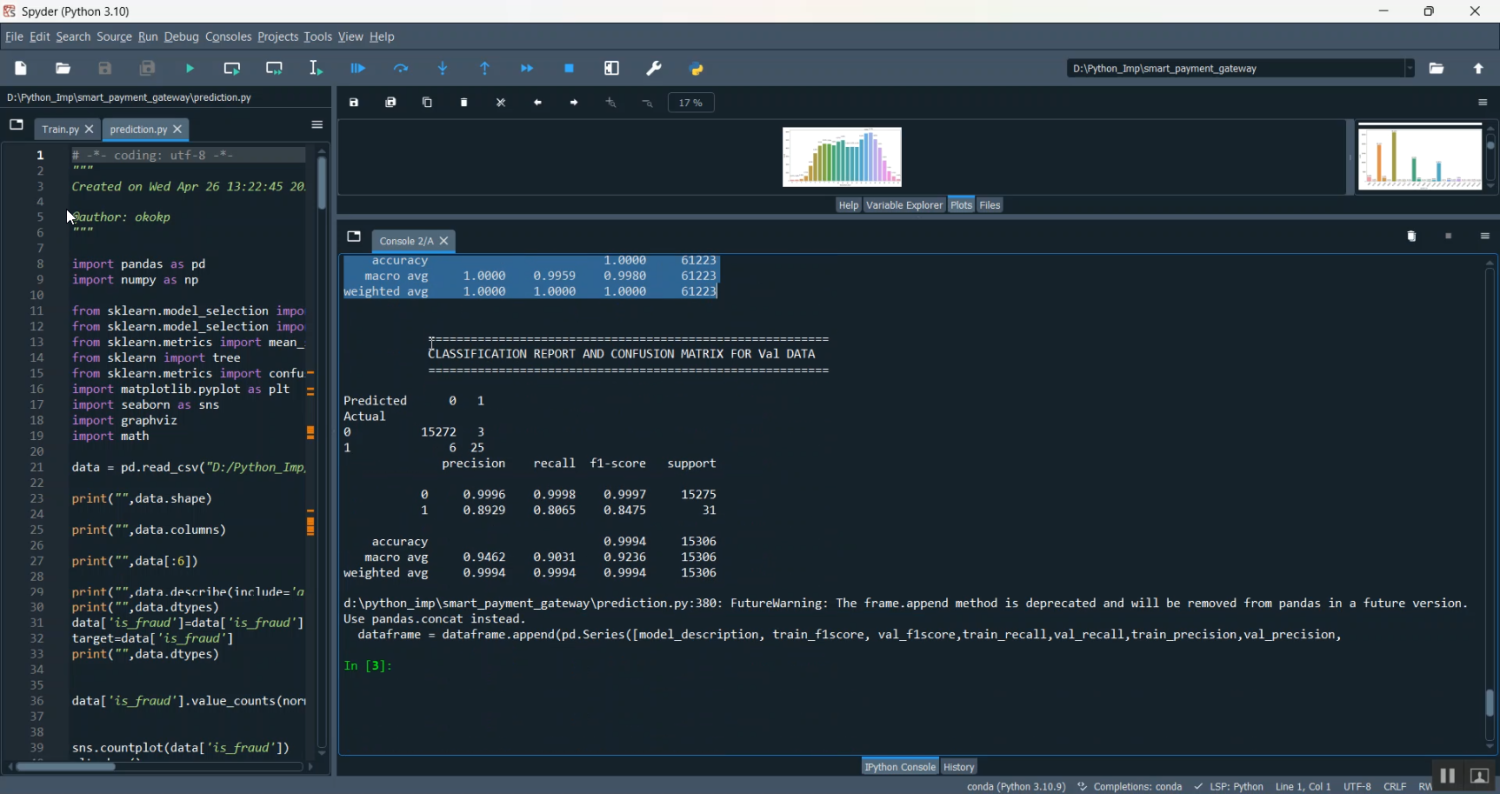
Task: Switch to the Train.py editor tab
Action: click(x=60, y=129)
